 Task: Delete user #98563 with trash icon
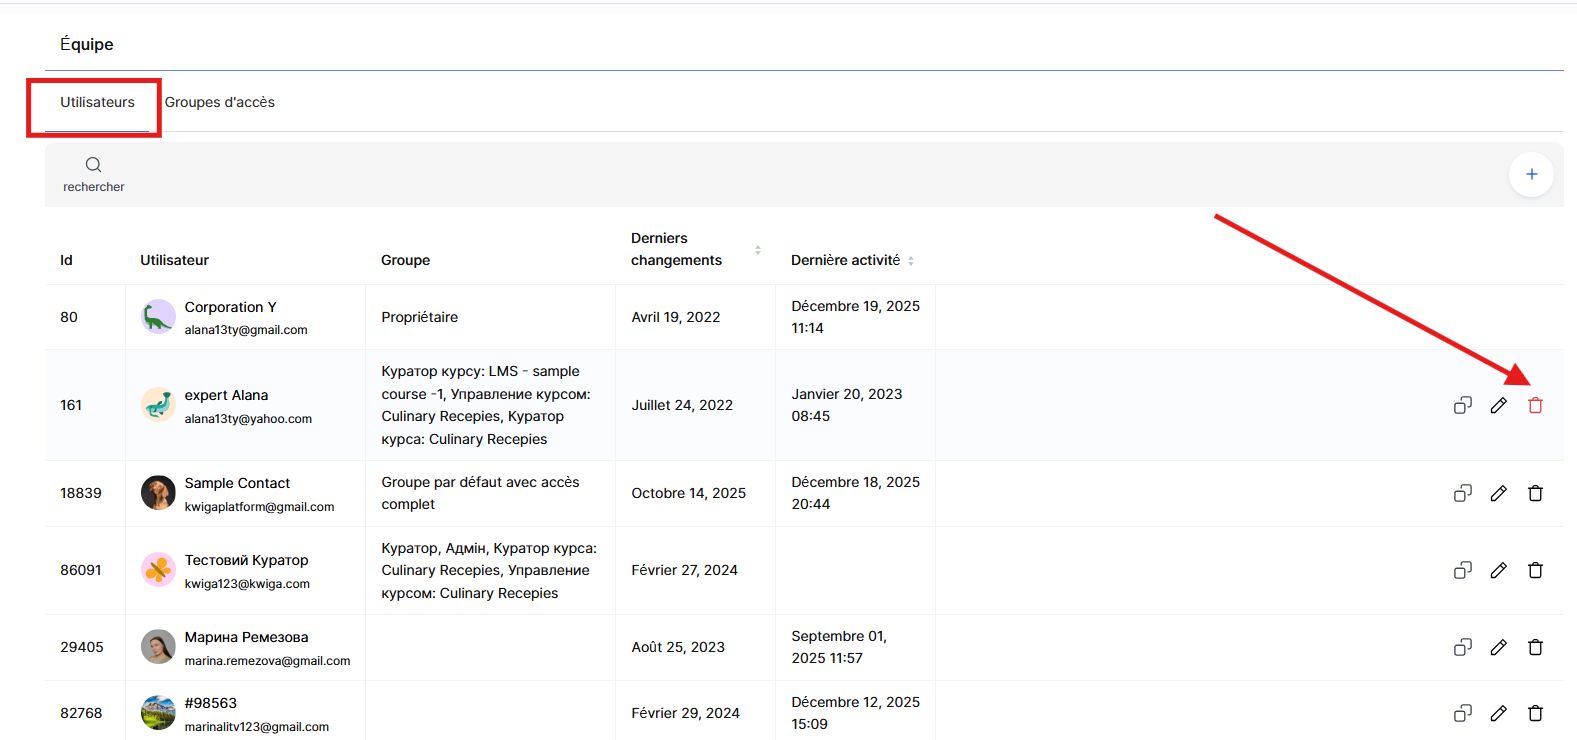click(x=1535, y=713)
